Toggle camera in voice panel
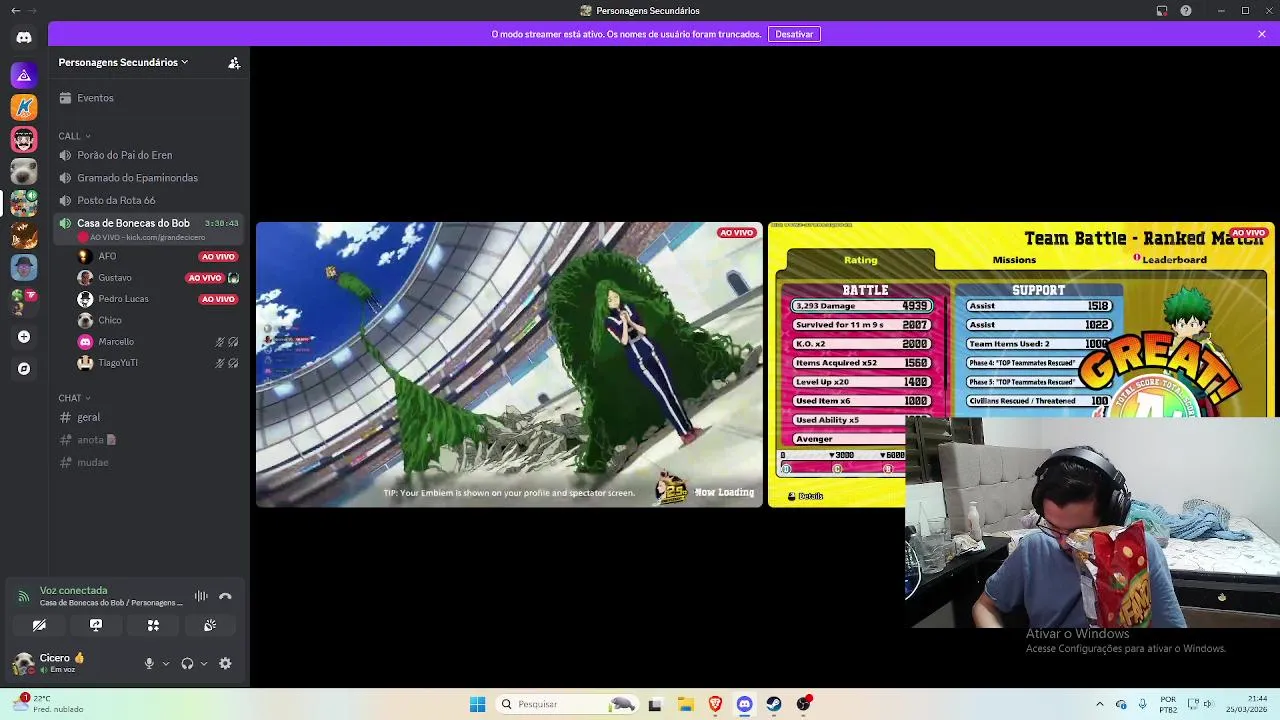Image resolution: width=1280 pixels, height=720 pixels. point(39,625)
